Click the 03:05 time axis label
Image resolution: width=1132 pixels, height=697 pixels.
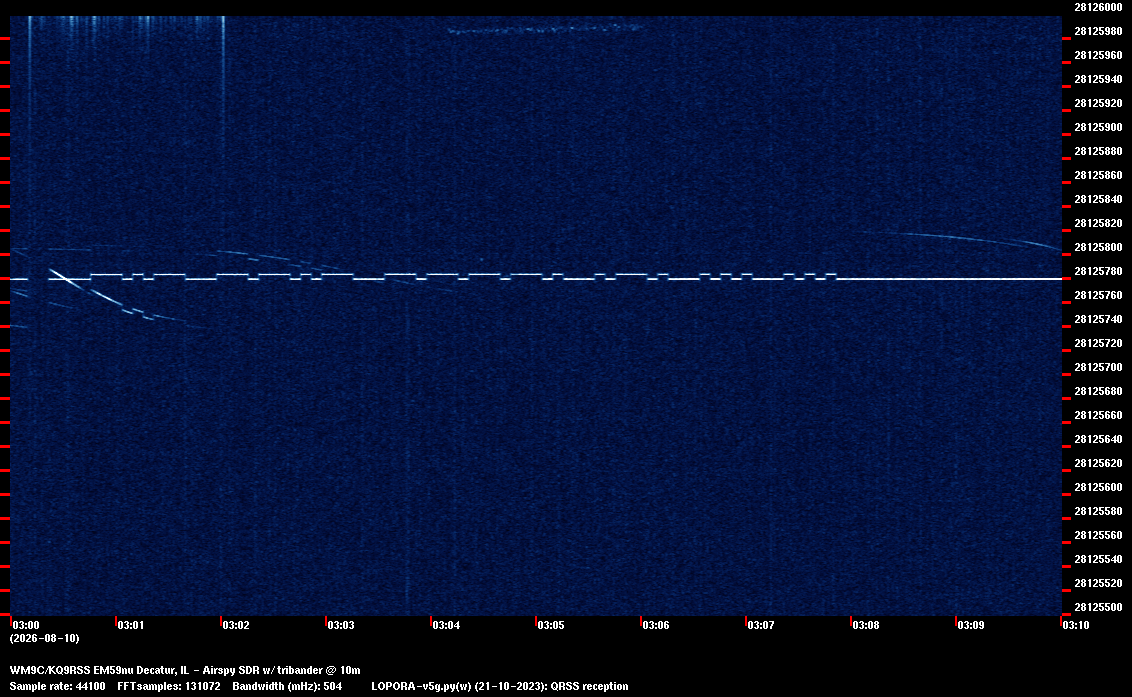pyautogui.click(x=551, y=625)
